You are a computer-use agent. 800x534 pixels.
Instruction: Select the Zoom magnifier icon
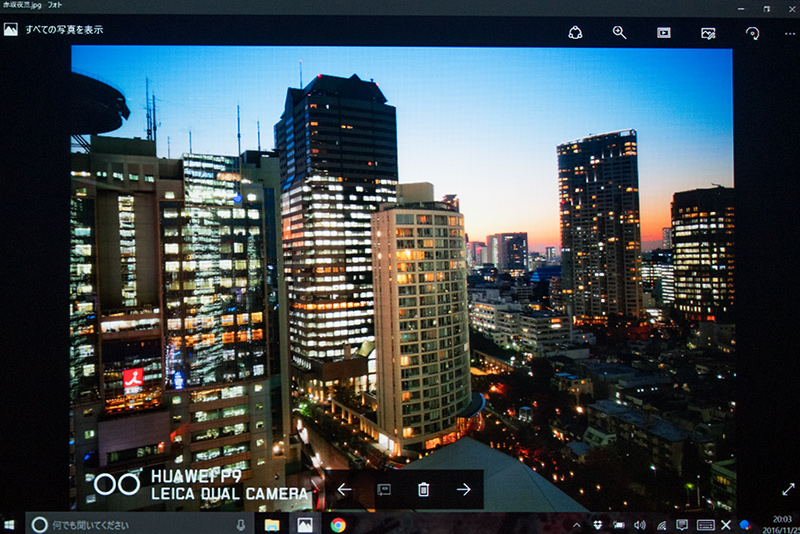click(x=619, y=33)
